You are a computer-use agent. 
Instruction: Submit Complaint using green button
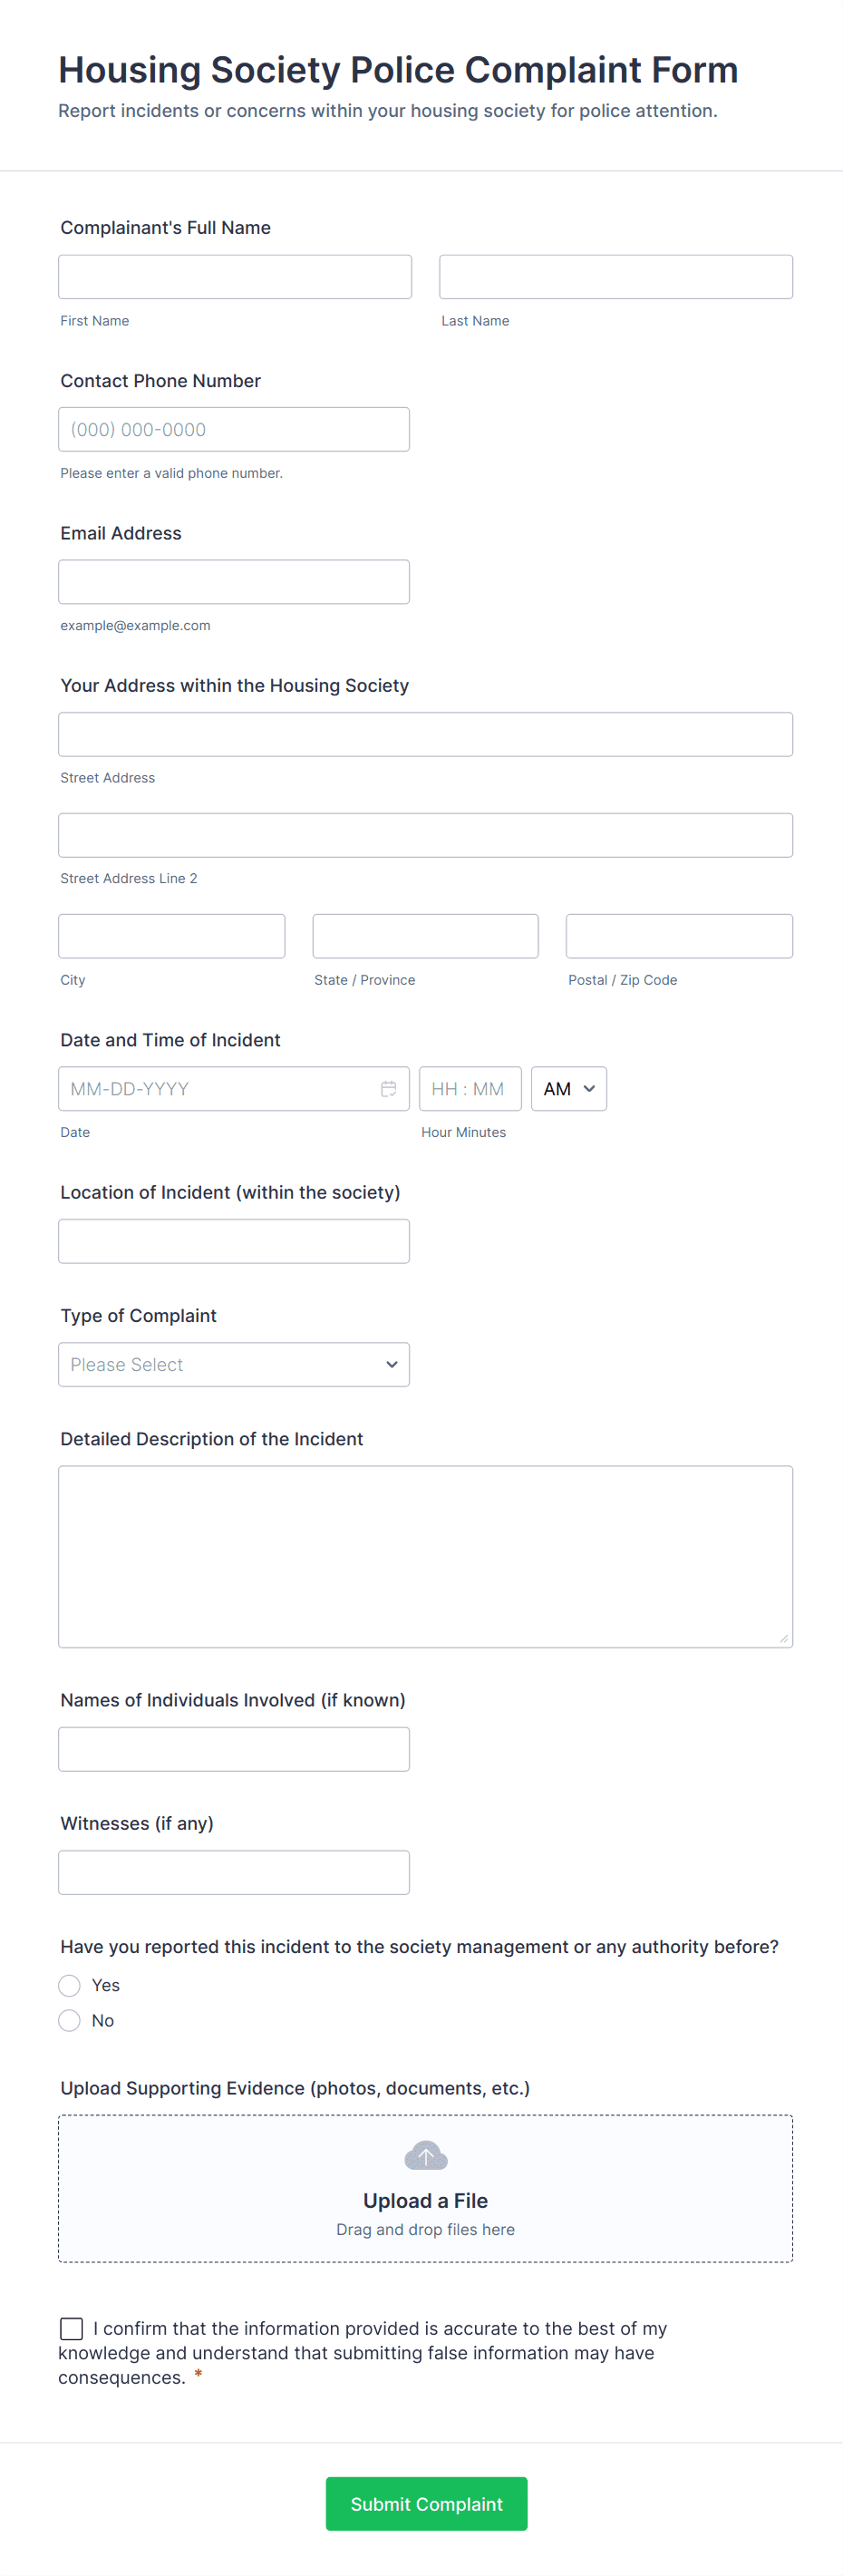pos(426,2503)
